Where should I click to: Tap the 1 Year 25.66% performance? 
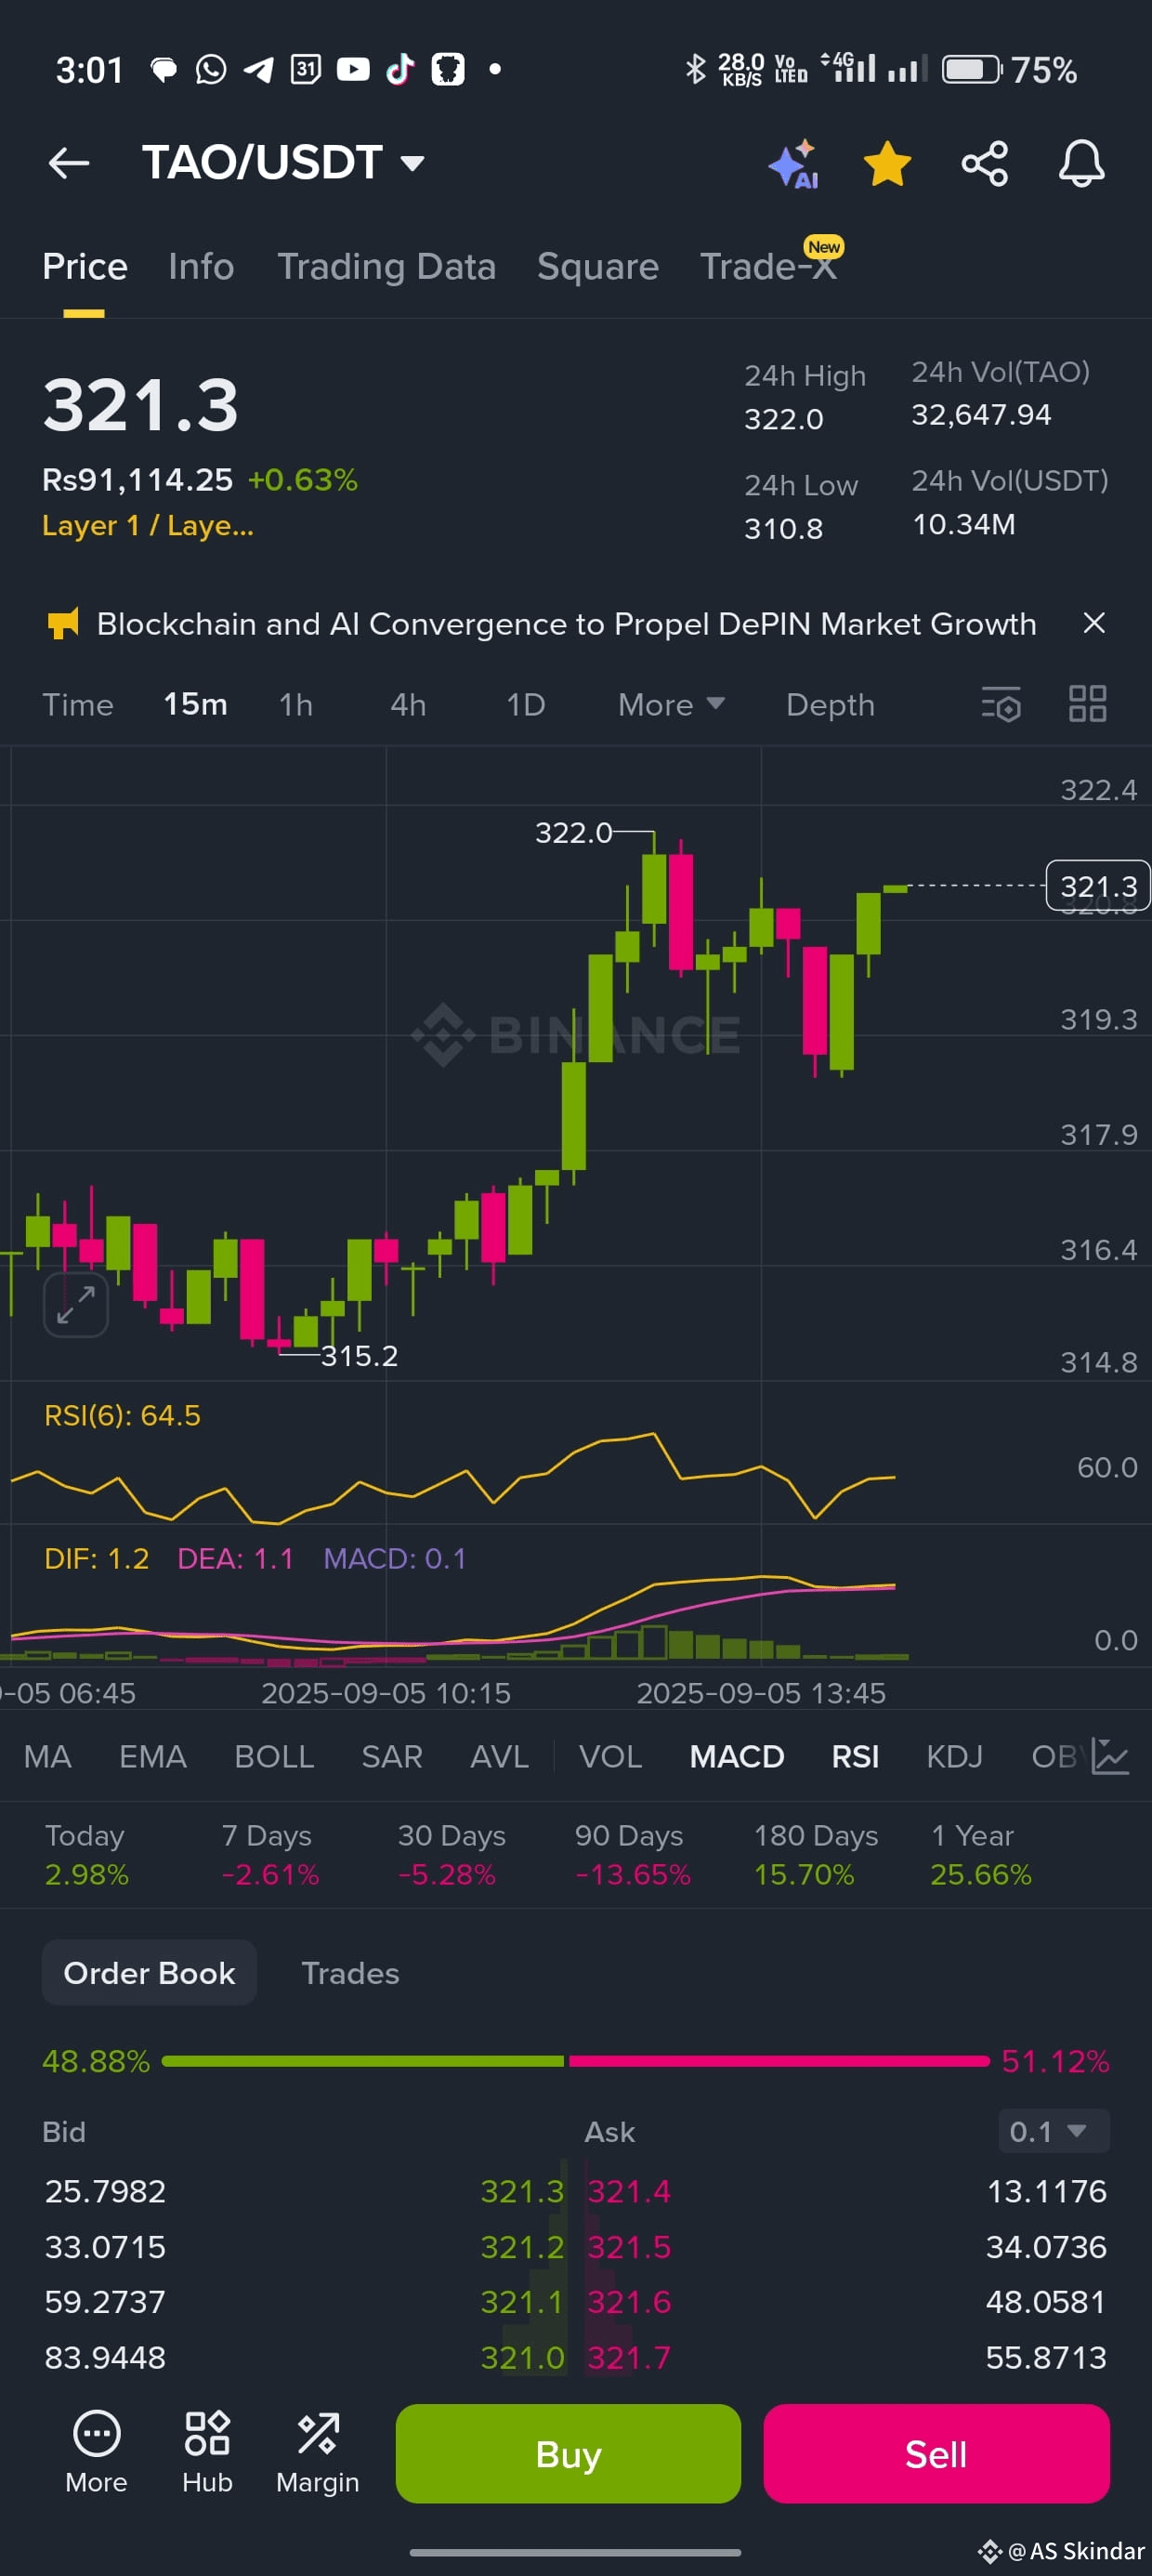980,1855
